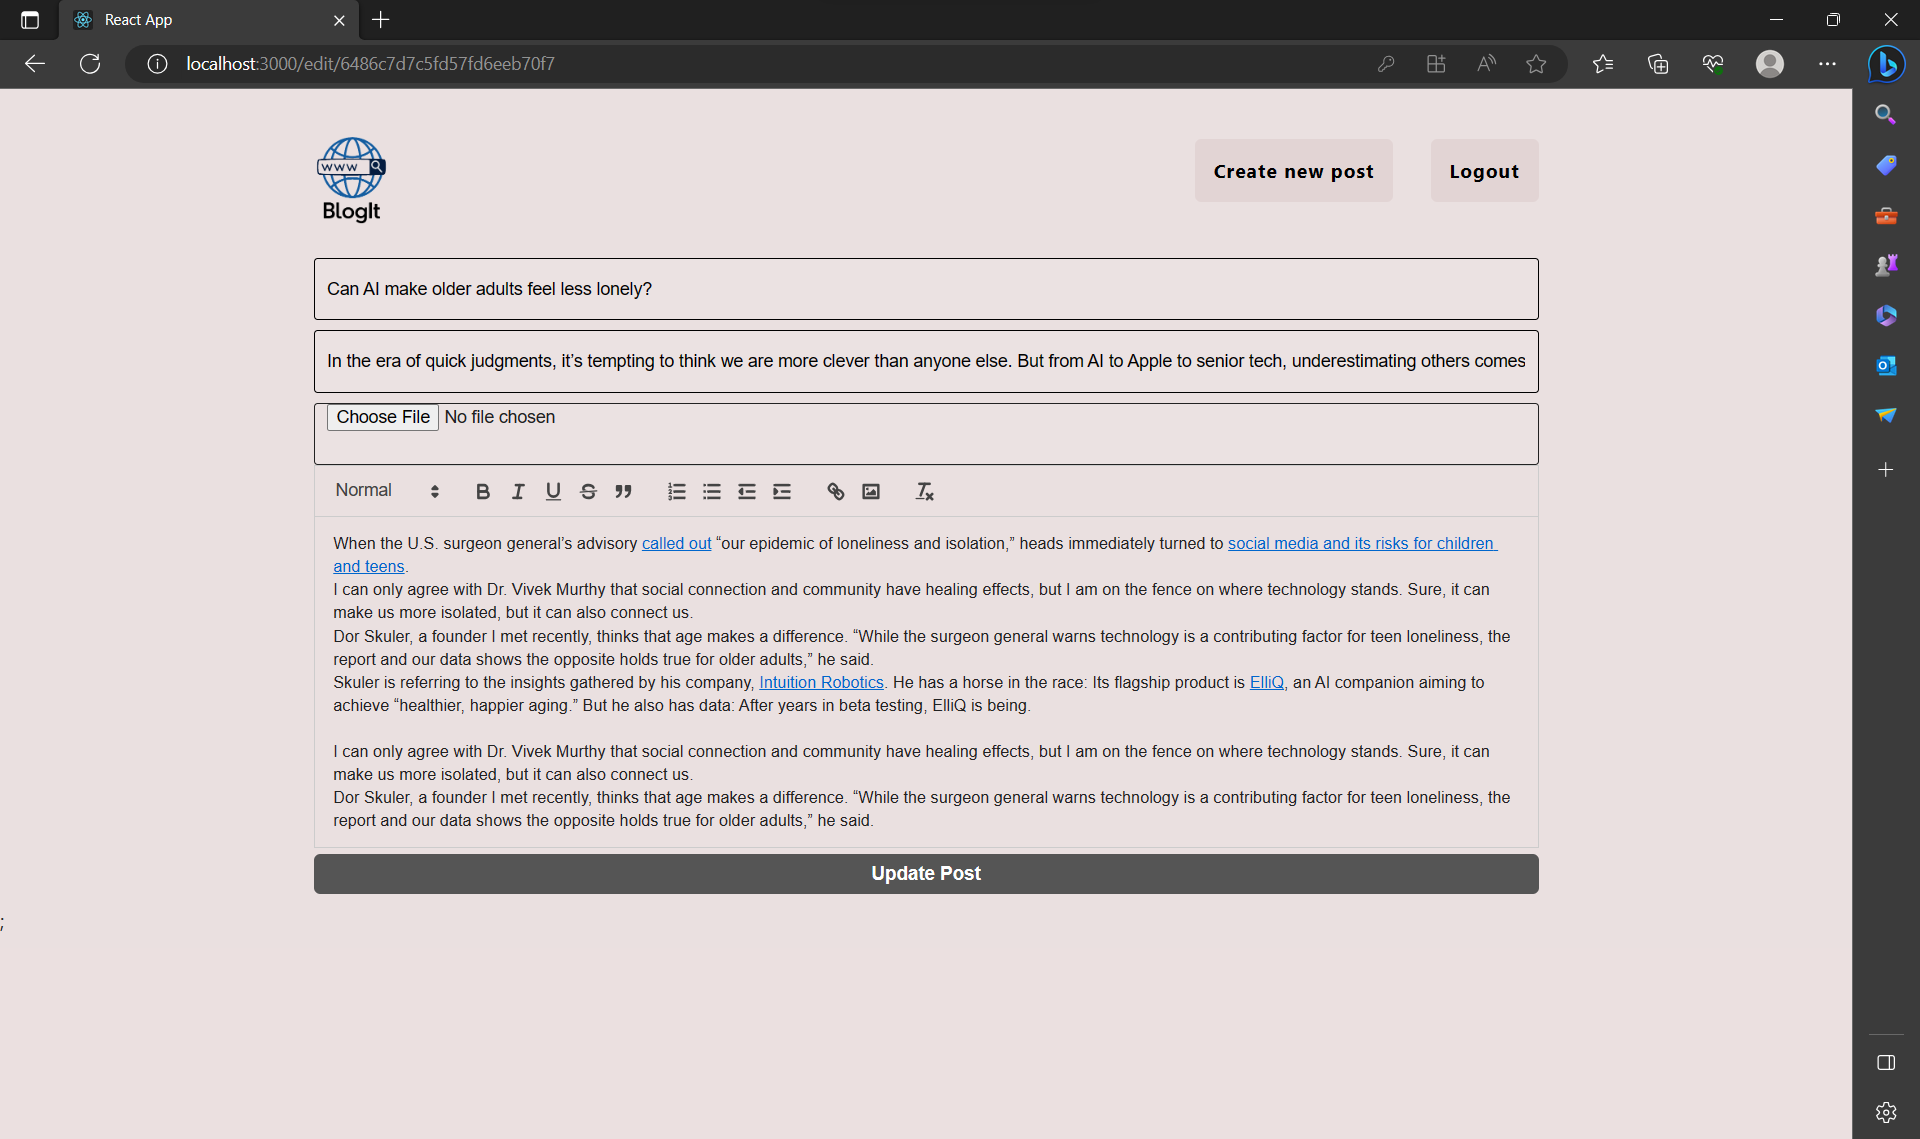Toggle bold formatting in editor toolbar
The height and width of the screenshot is (1139, 1920).
[483, 491]
